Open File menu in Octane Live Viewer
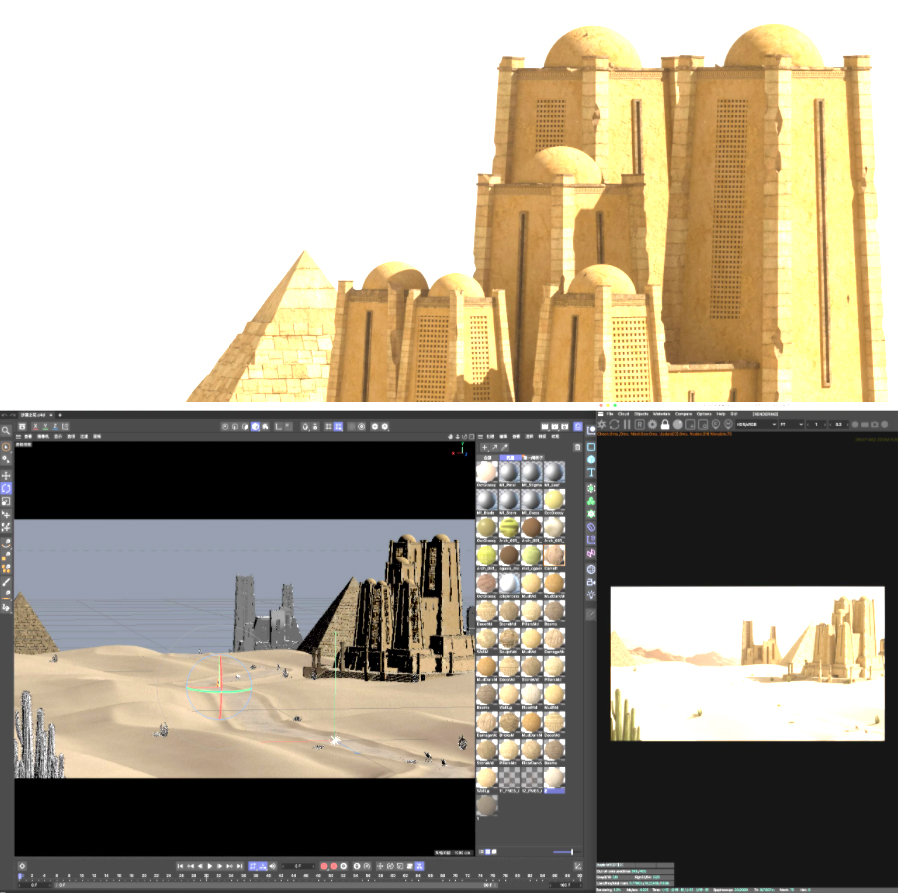This screenshot has height=893, width=898. tap(610, 414)
